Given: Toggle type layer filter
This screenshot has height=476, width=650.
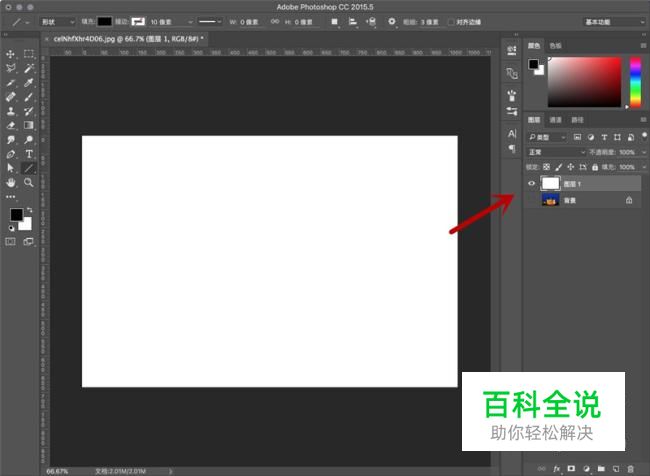Looking at the screenshot, I should pyautogui.click(x=604, y=137).
